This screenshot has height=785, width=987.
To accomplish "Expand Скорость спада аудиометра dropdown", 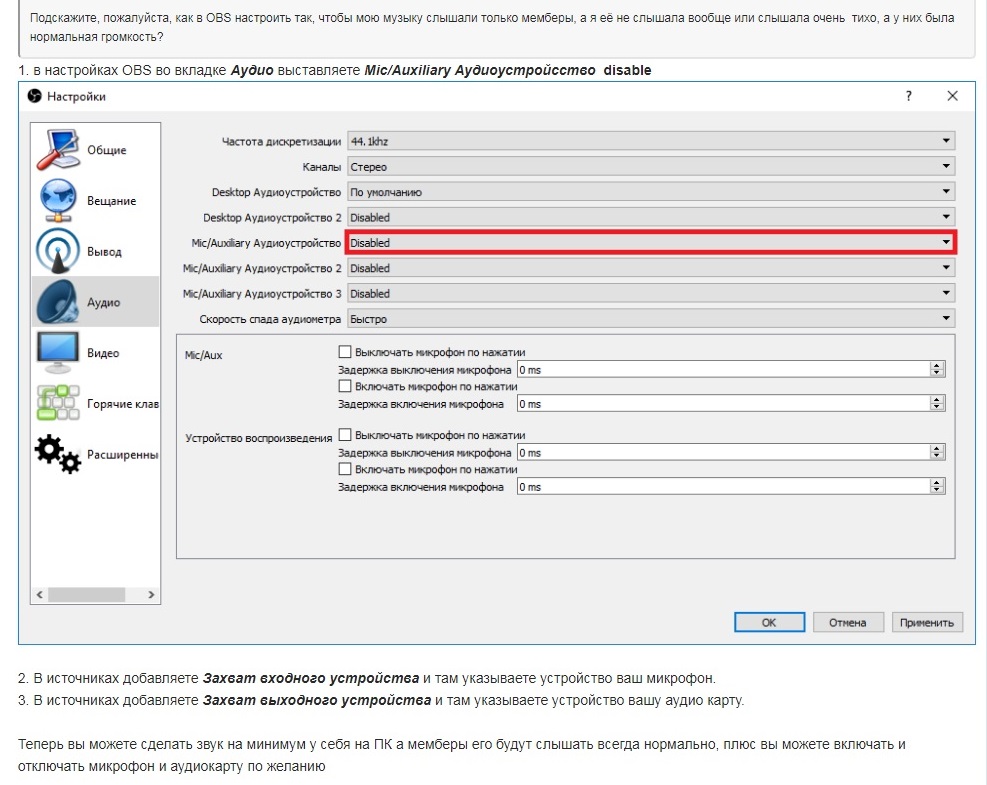I will (x=651, y=319).
